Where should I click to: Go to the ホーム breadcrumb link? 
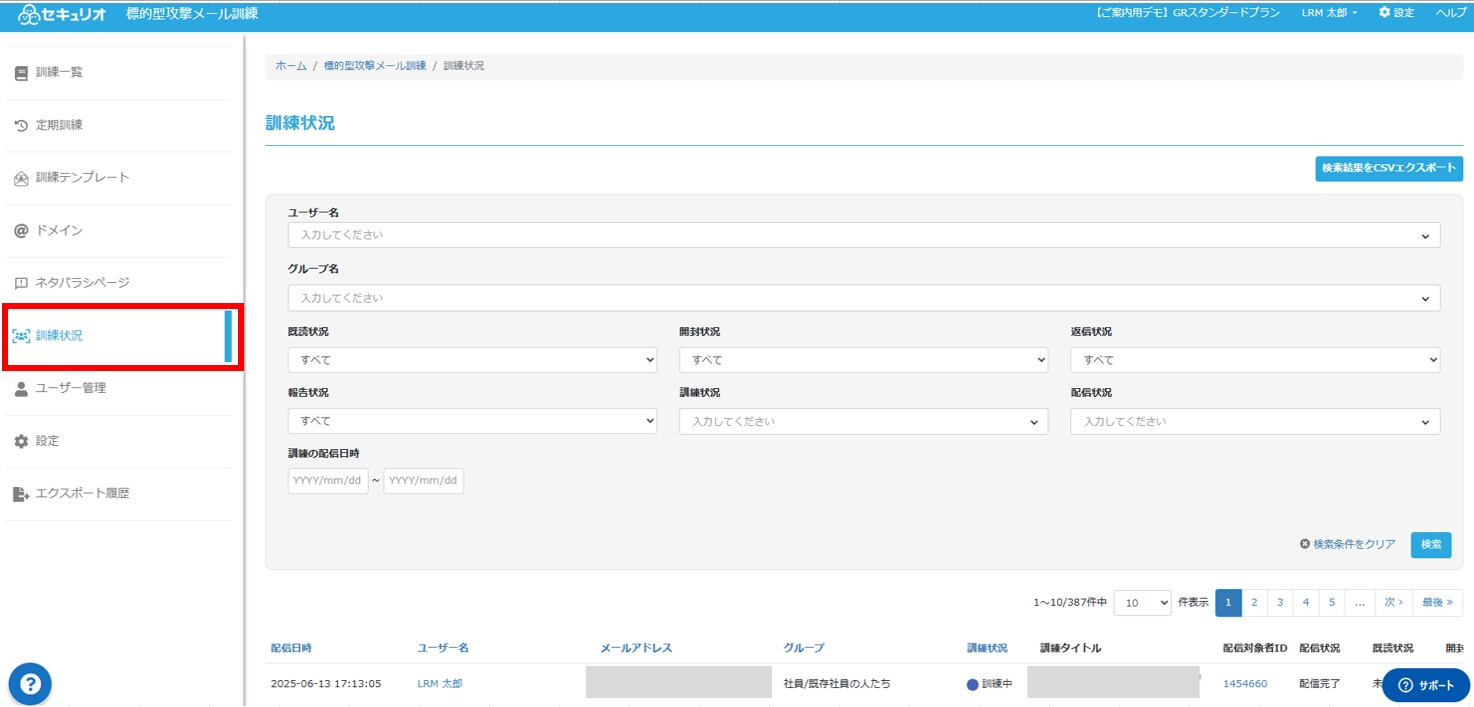(291, 65)
